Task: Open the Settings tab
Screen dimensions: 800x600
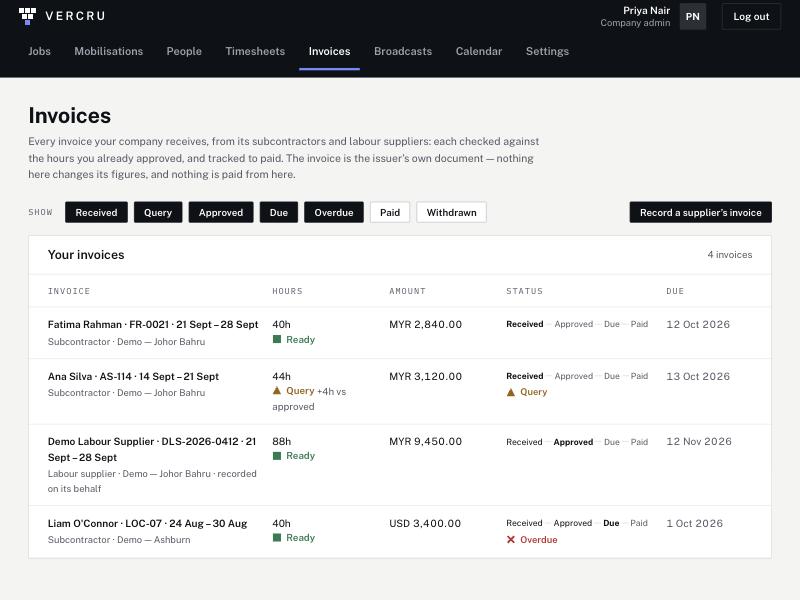Action: (547, 51)
